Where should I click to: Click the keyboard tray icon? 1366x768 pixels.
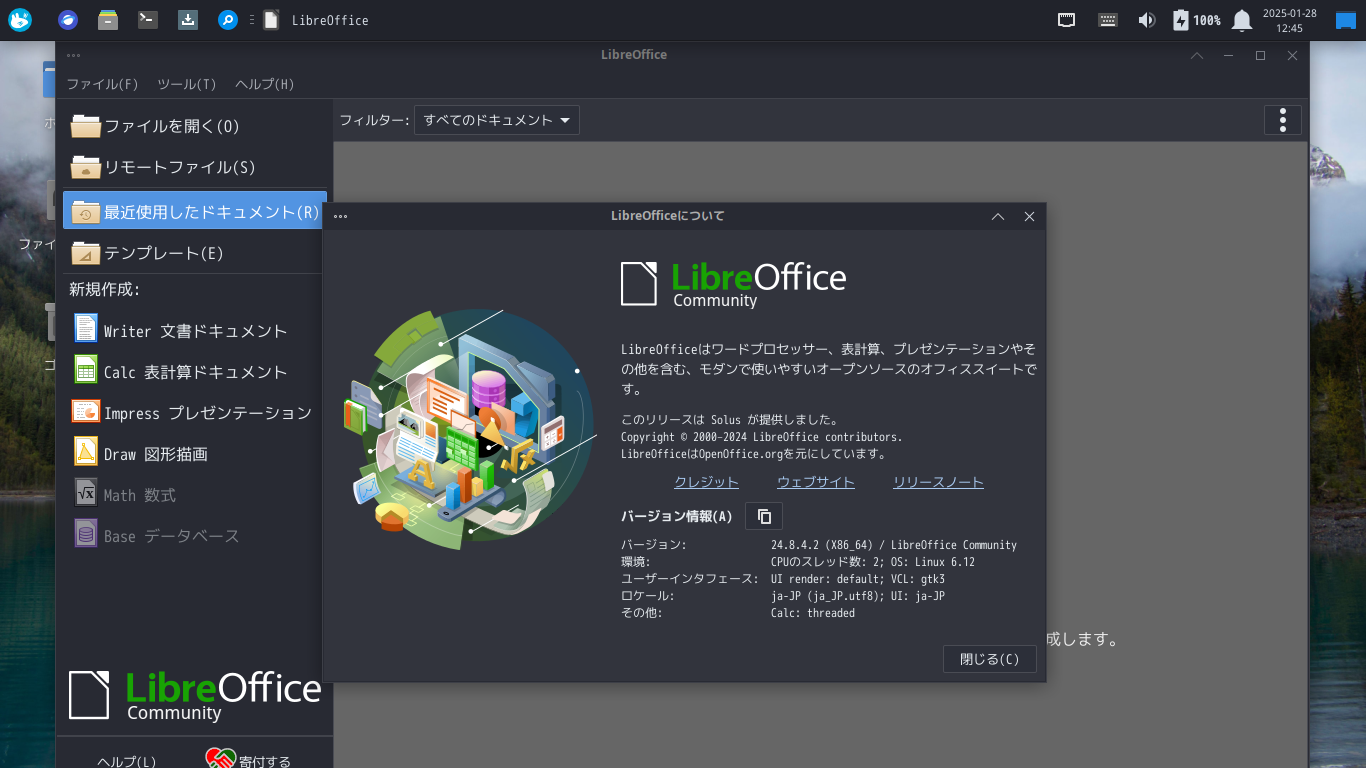pyautogui.click(x=1107, y=20)
